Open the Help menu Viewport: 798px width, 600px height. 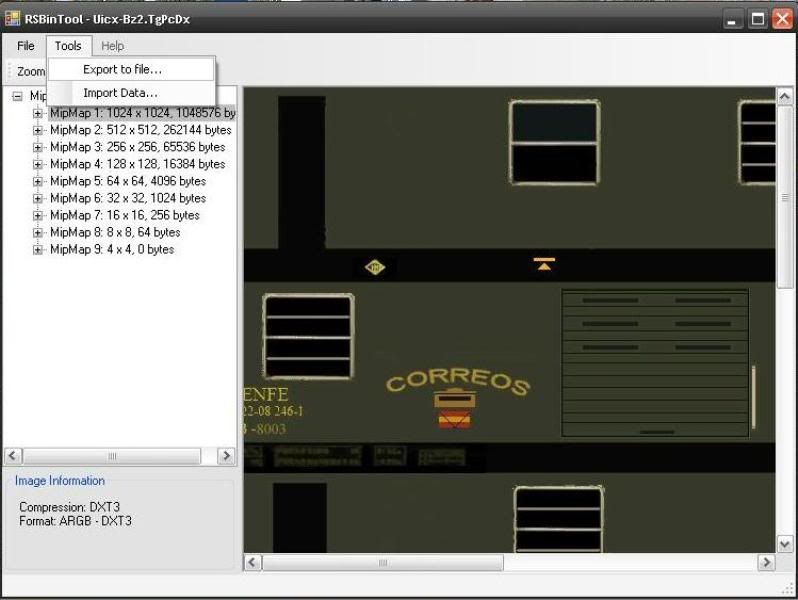click(x=112, y=46)
